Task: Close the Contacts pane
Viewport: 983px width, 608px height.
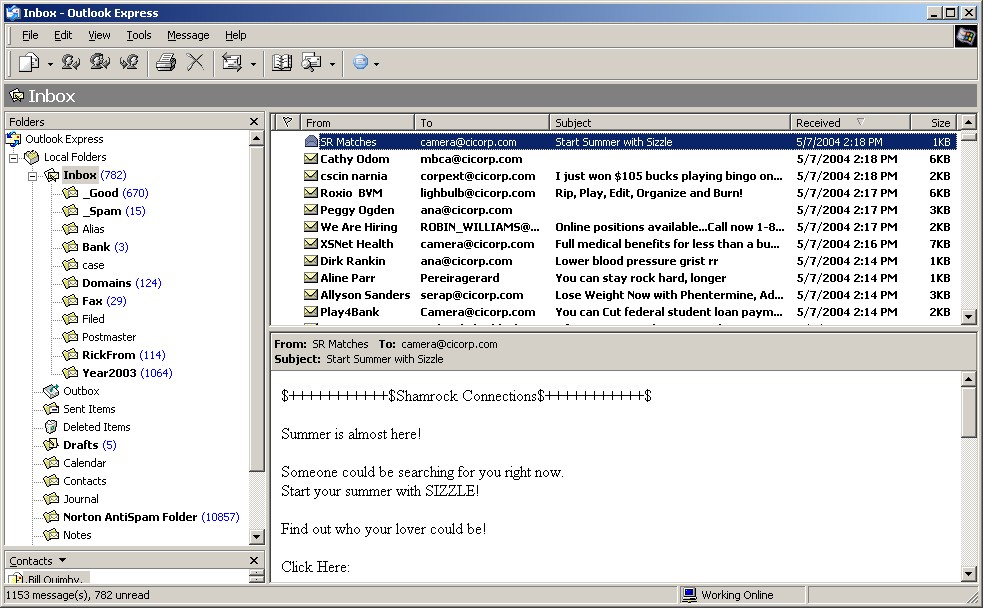Action: pos(254,560)
